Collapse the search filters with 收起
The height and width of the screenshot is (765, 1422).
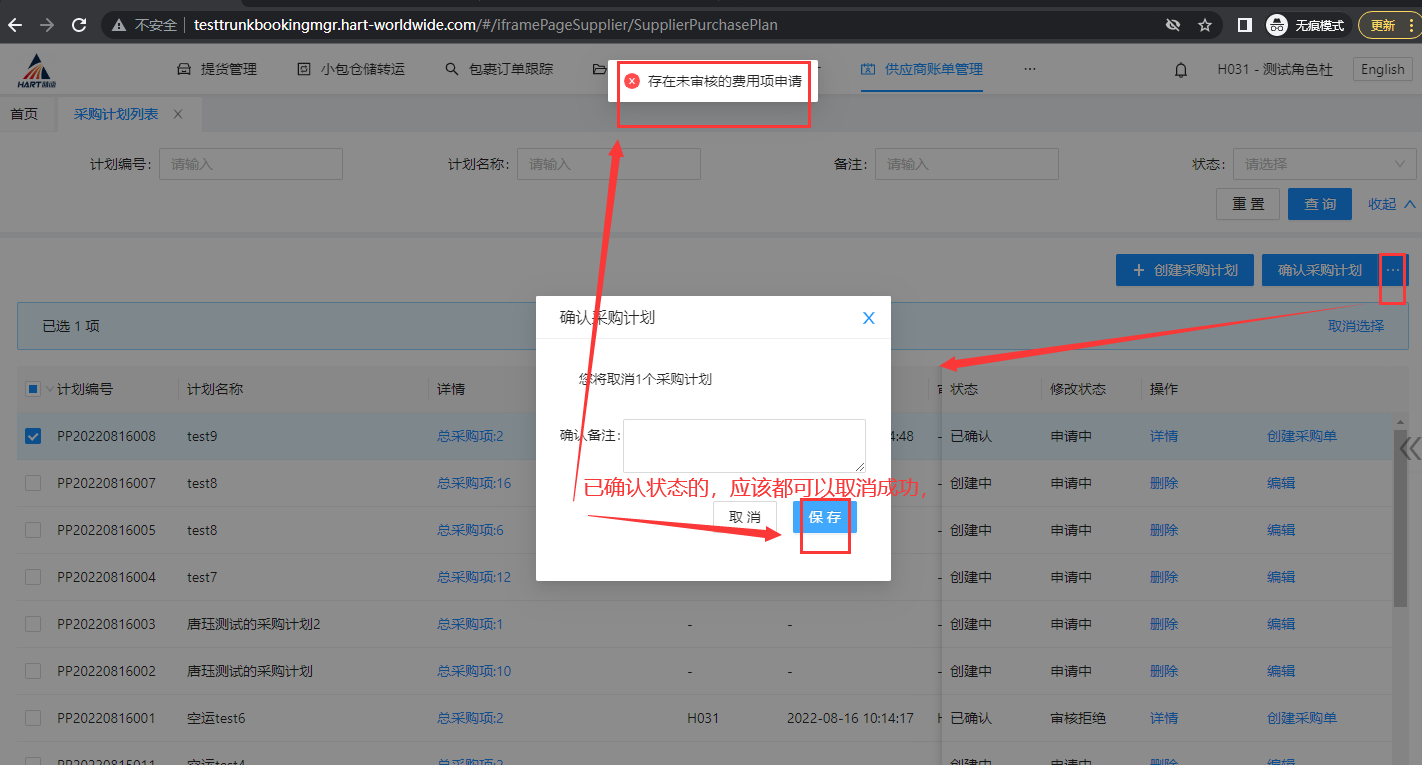point(1391,204)
